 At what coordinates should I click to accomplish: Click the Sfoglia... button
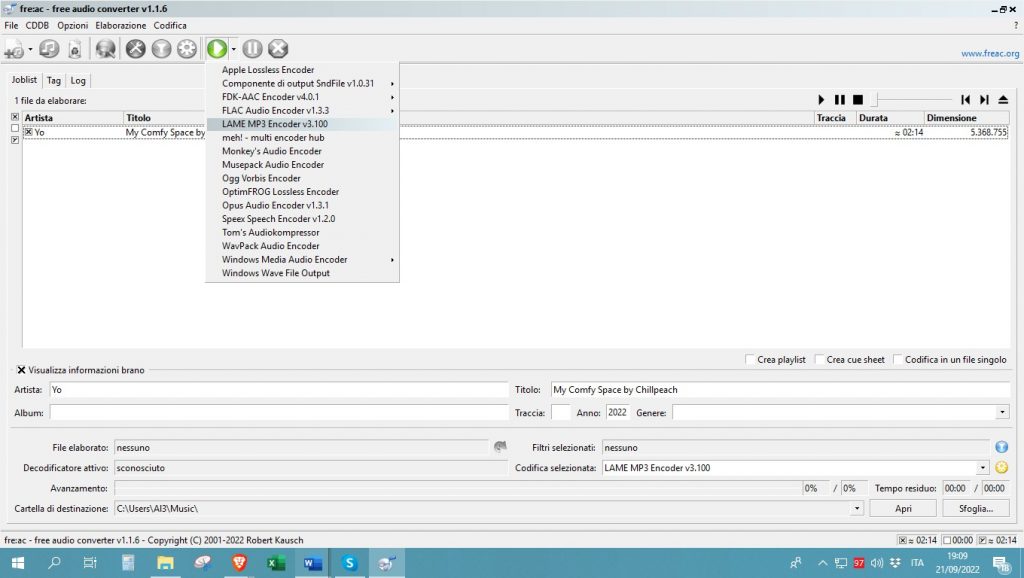(975, 508)
